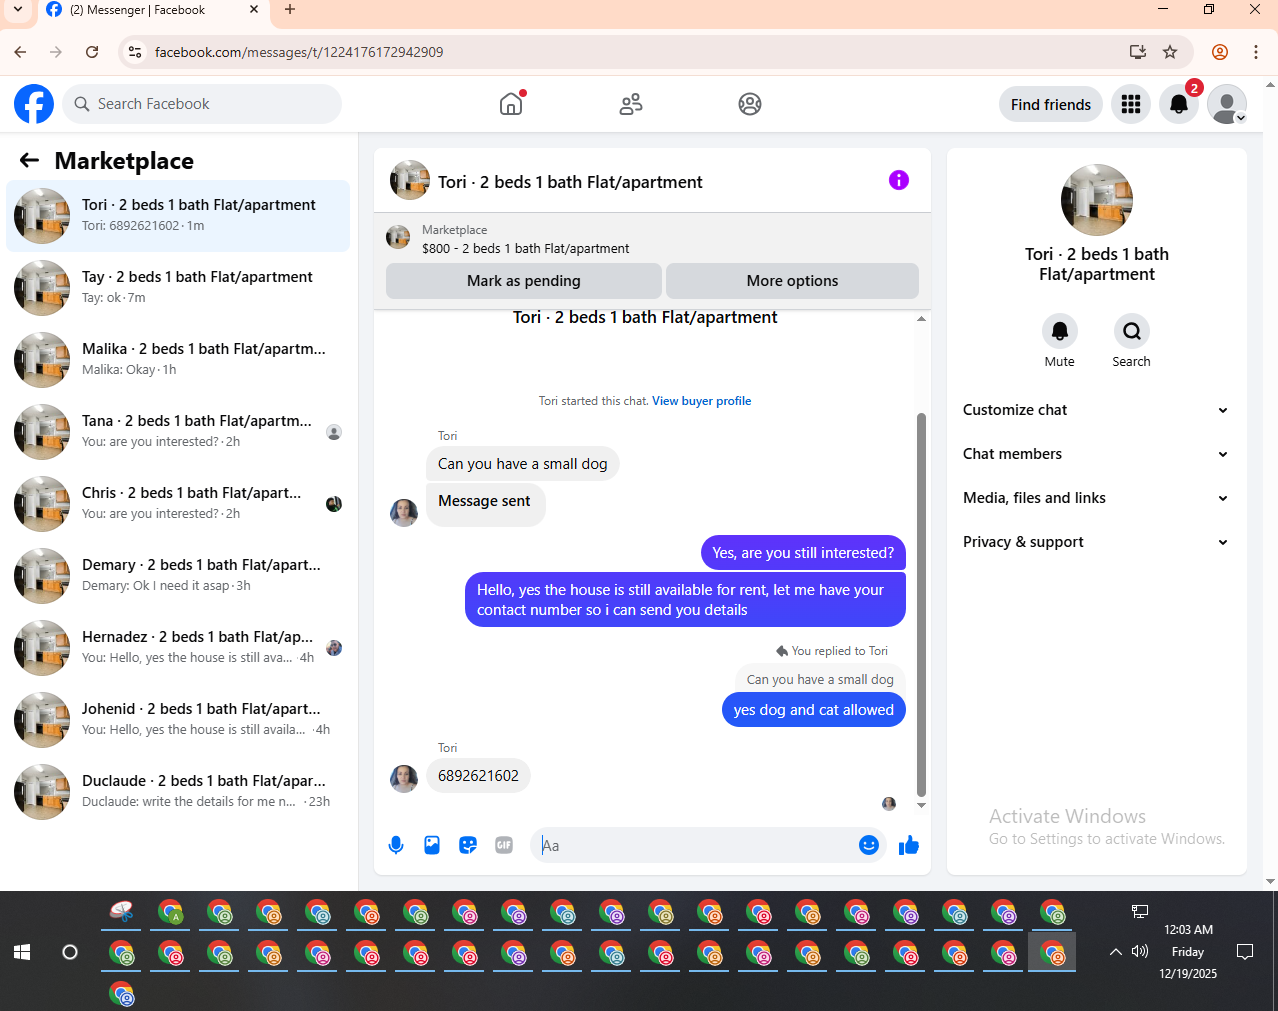Open View buyer profile link
Viewport: 1278px width, 1011px height.
[702, 401]
